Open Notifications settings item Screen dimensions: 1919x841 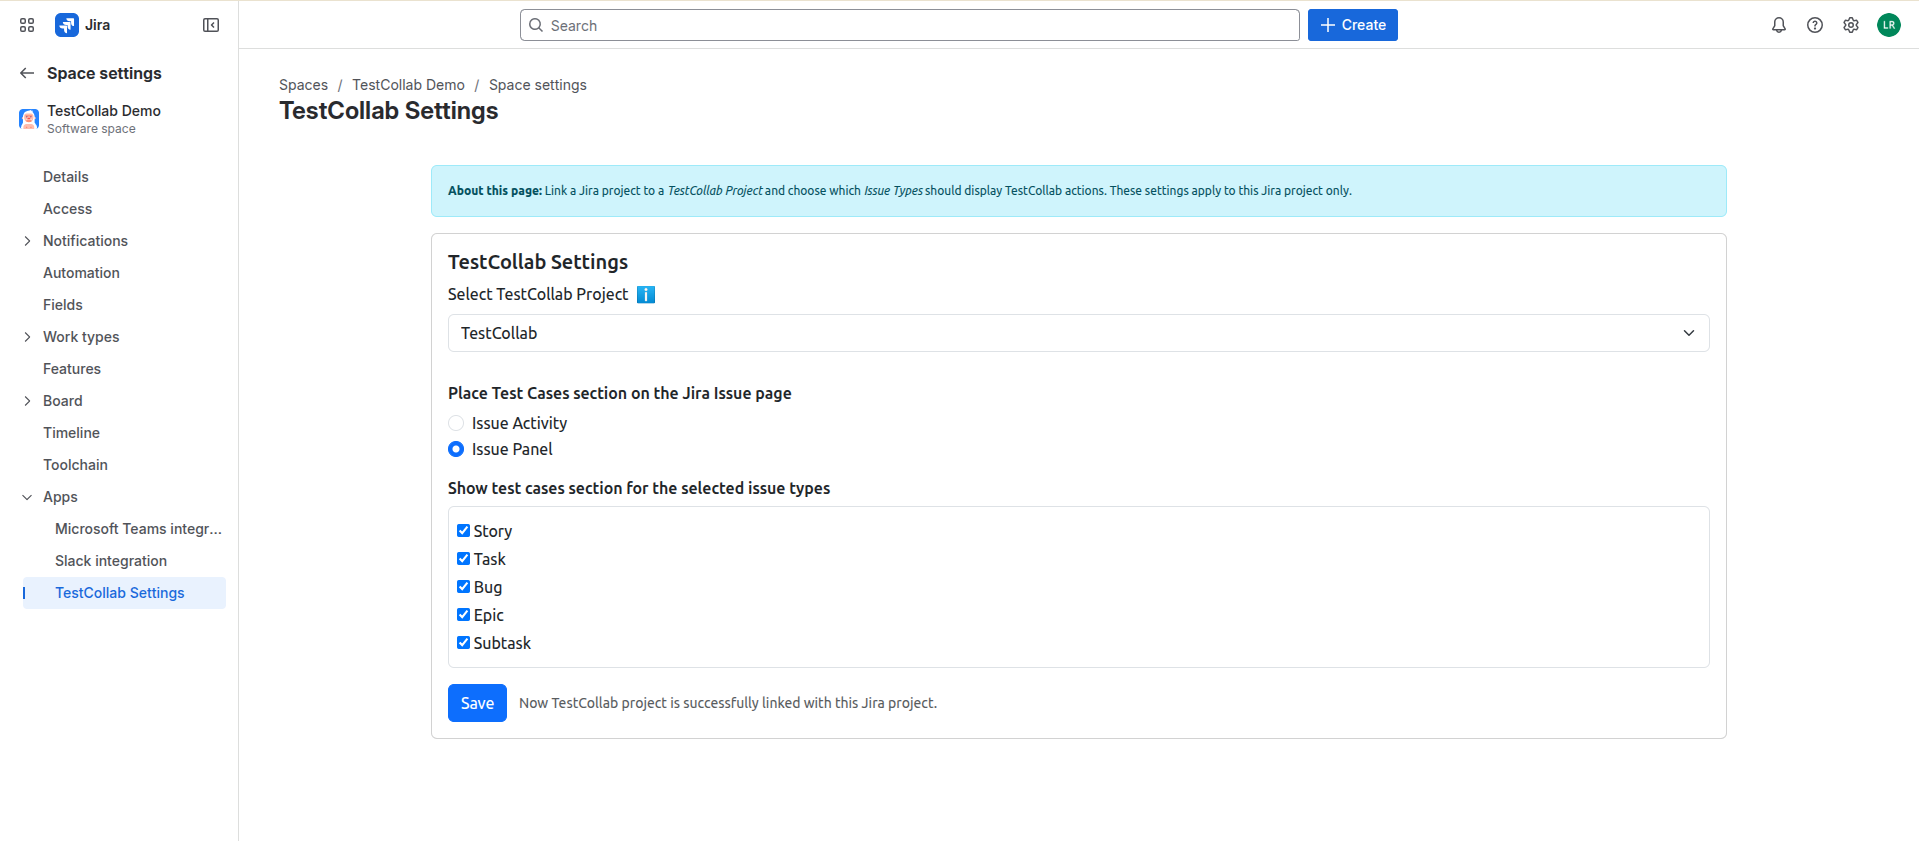coord(85,241)
